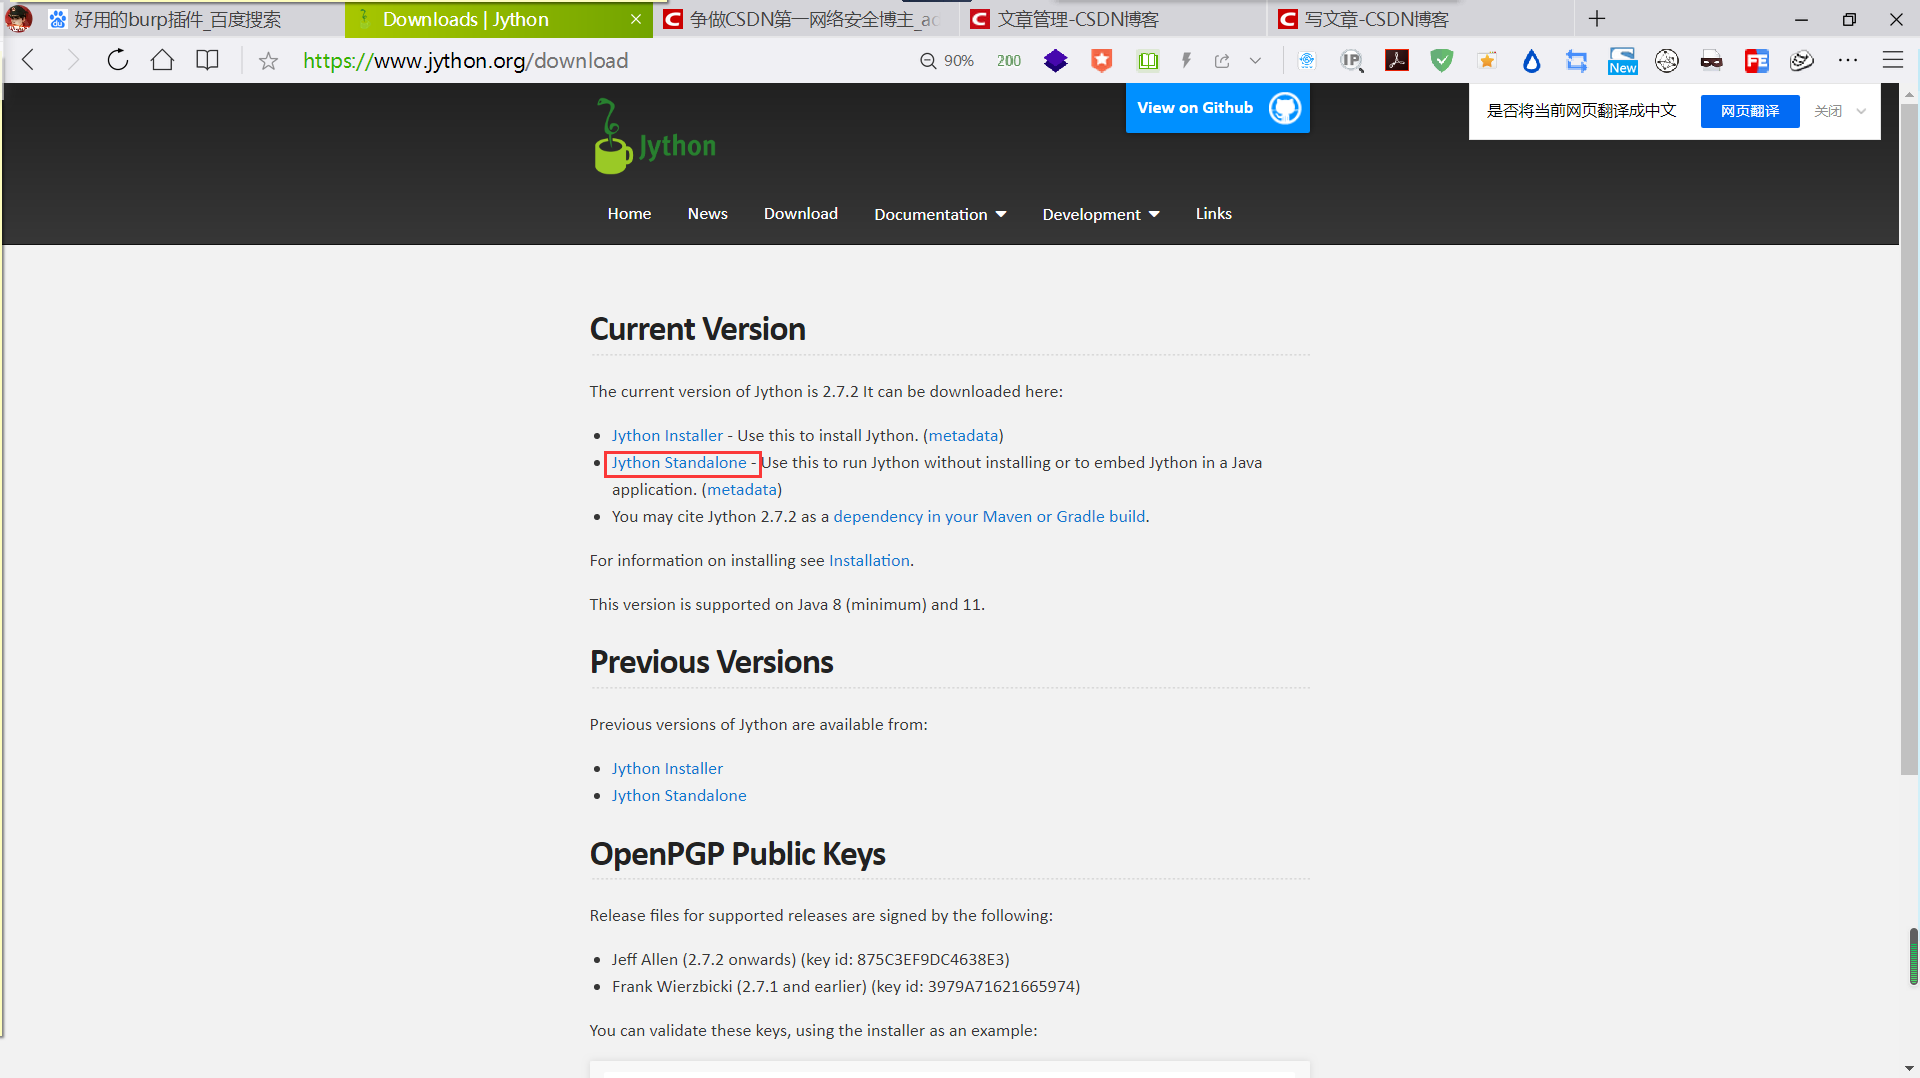Image resolution: width=1920 pixels, height=1078 pixels.
Task: Click the Jython logo
Action: (x=655, y=137)
